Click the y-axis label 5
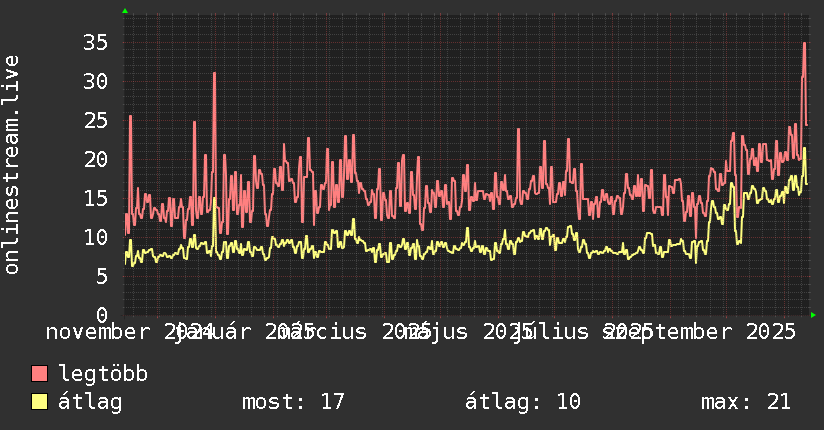 [x=102, y=276]
